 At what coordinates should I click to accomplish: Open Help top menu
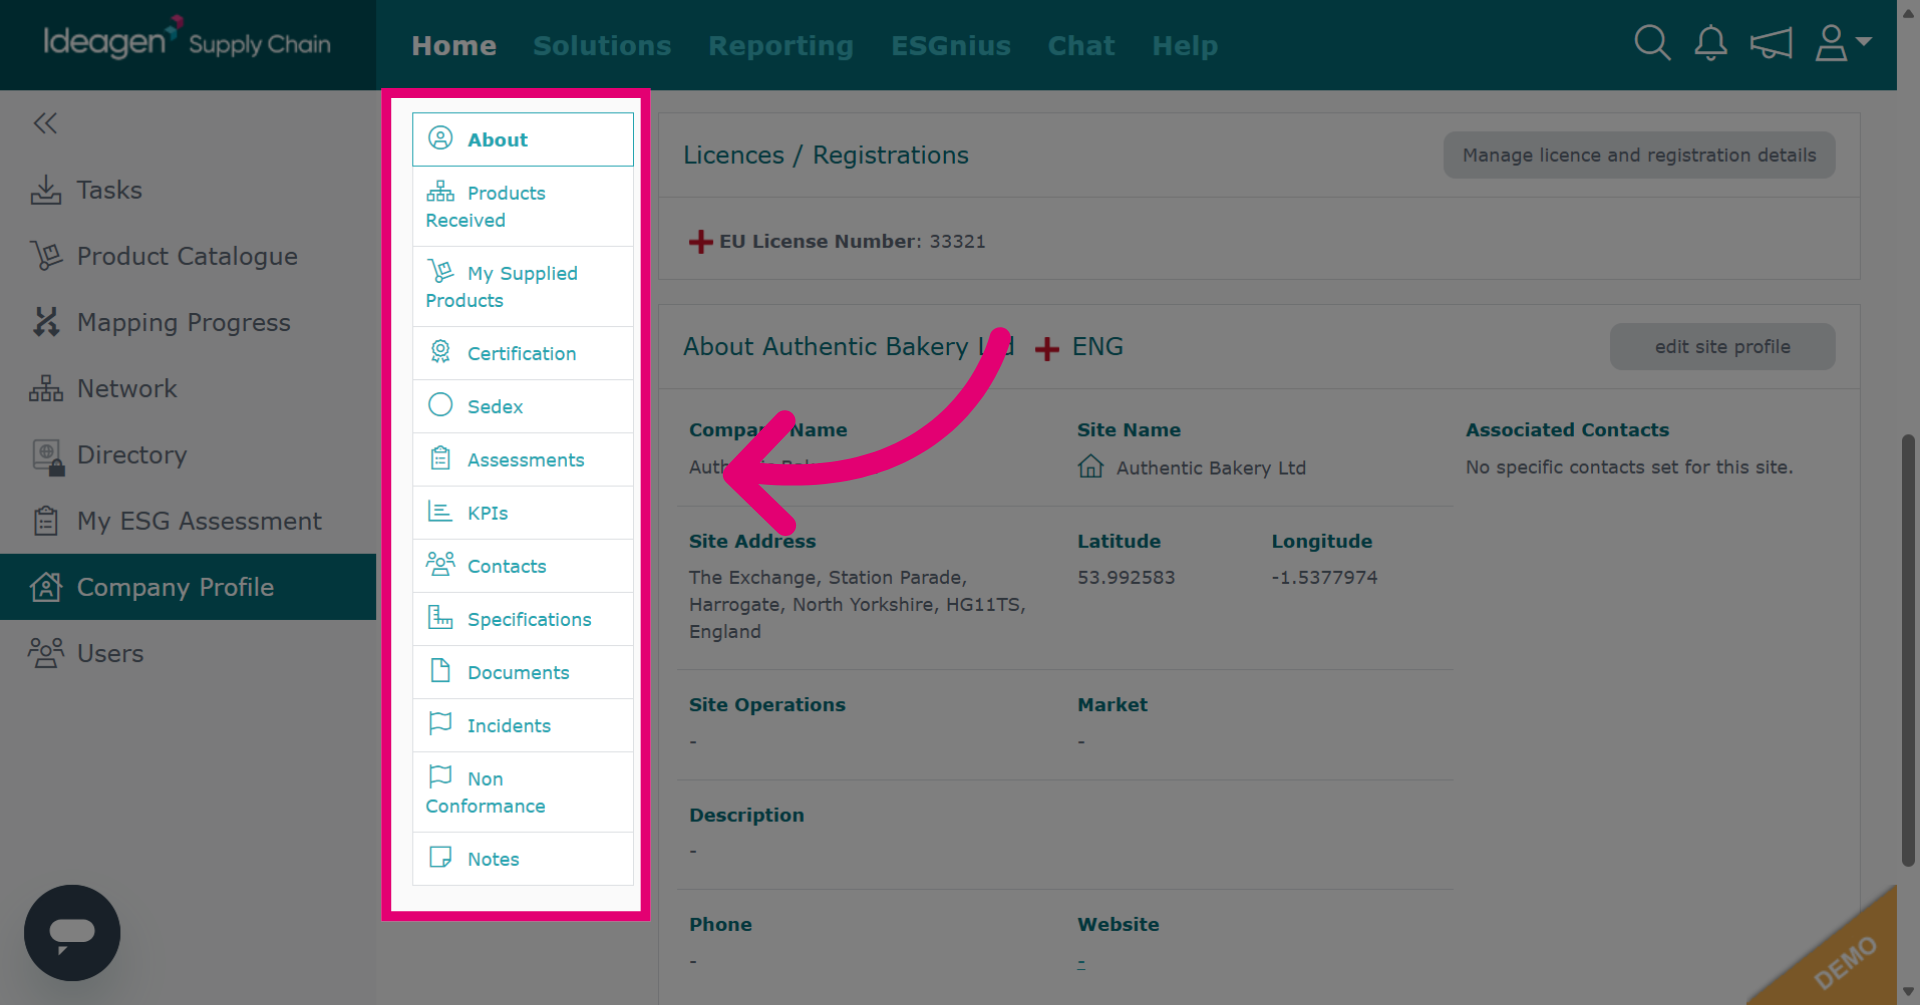1185,46
